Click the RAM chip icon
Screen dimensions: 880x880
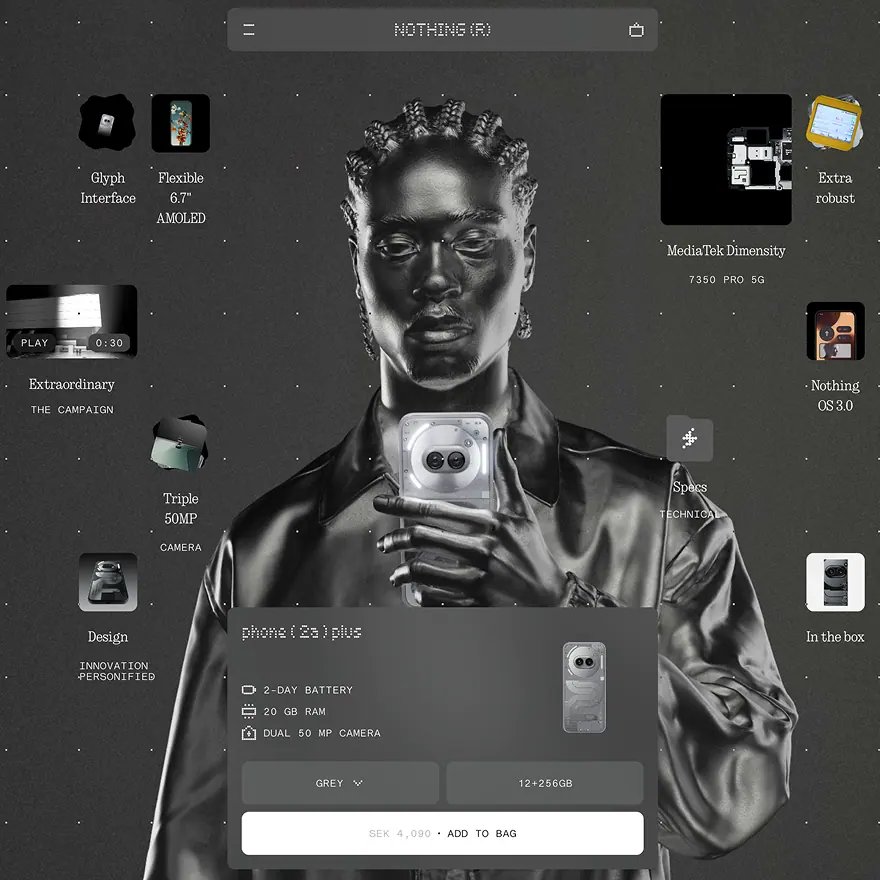click(249, 711)
